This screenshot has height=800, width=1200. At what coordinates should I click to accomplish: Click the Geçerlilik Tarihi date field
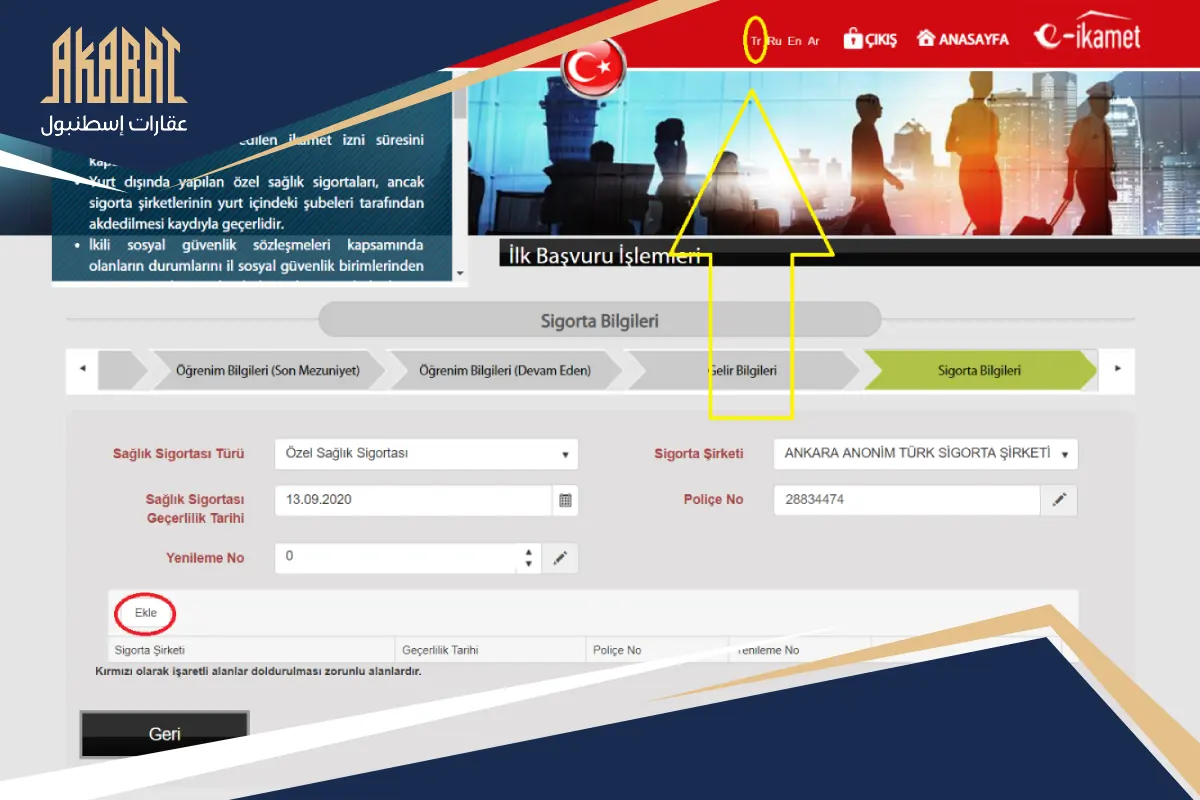pos(414,500)
